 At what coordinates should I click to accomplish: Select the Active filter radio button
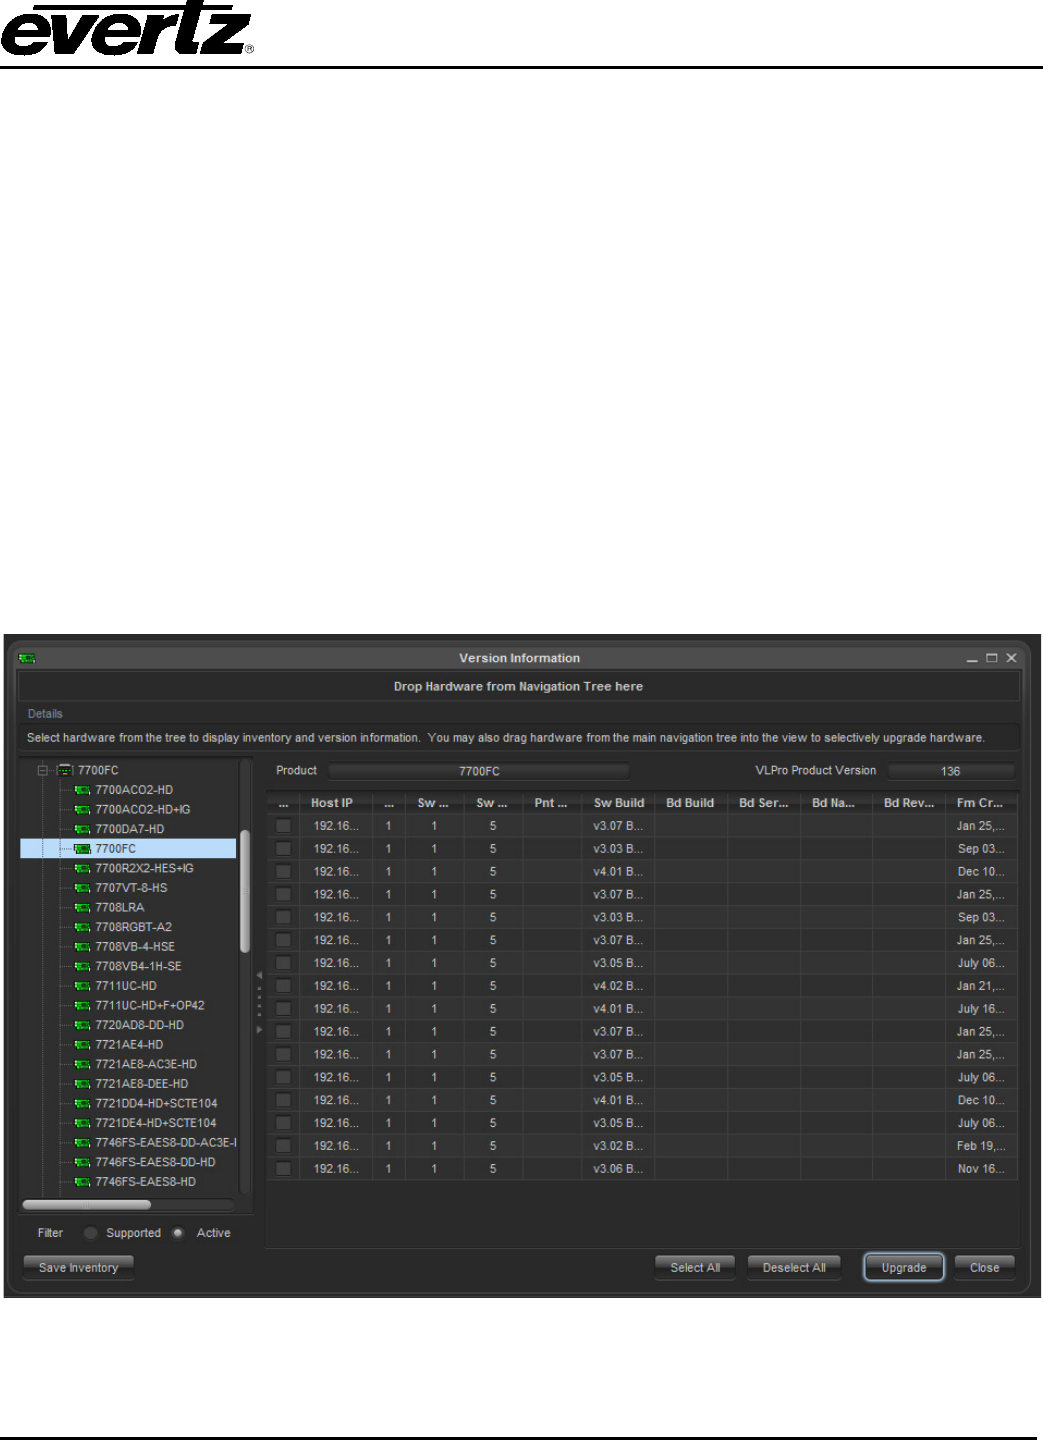[x=178, y=1233]
